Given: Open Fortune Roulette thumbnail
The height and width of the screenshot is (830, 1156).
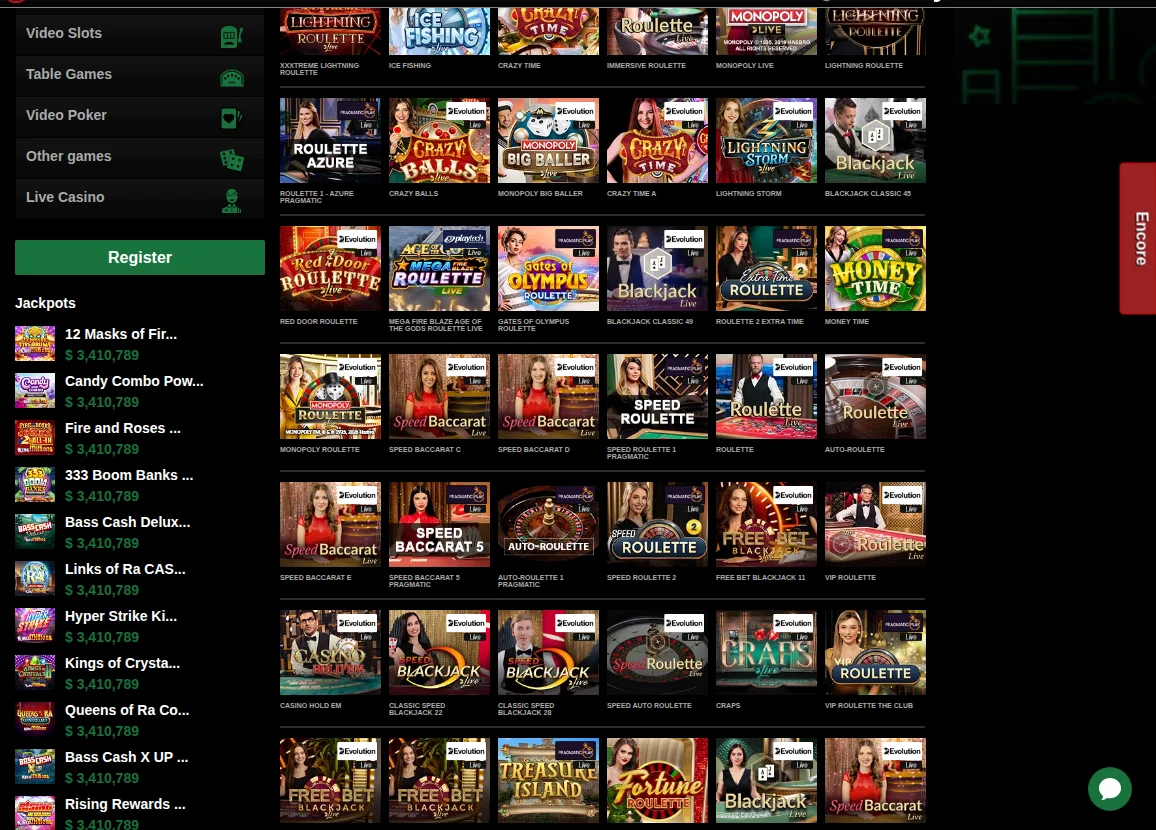Looking at the screenshot, I should point(657,781).
